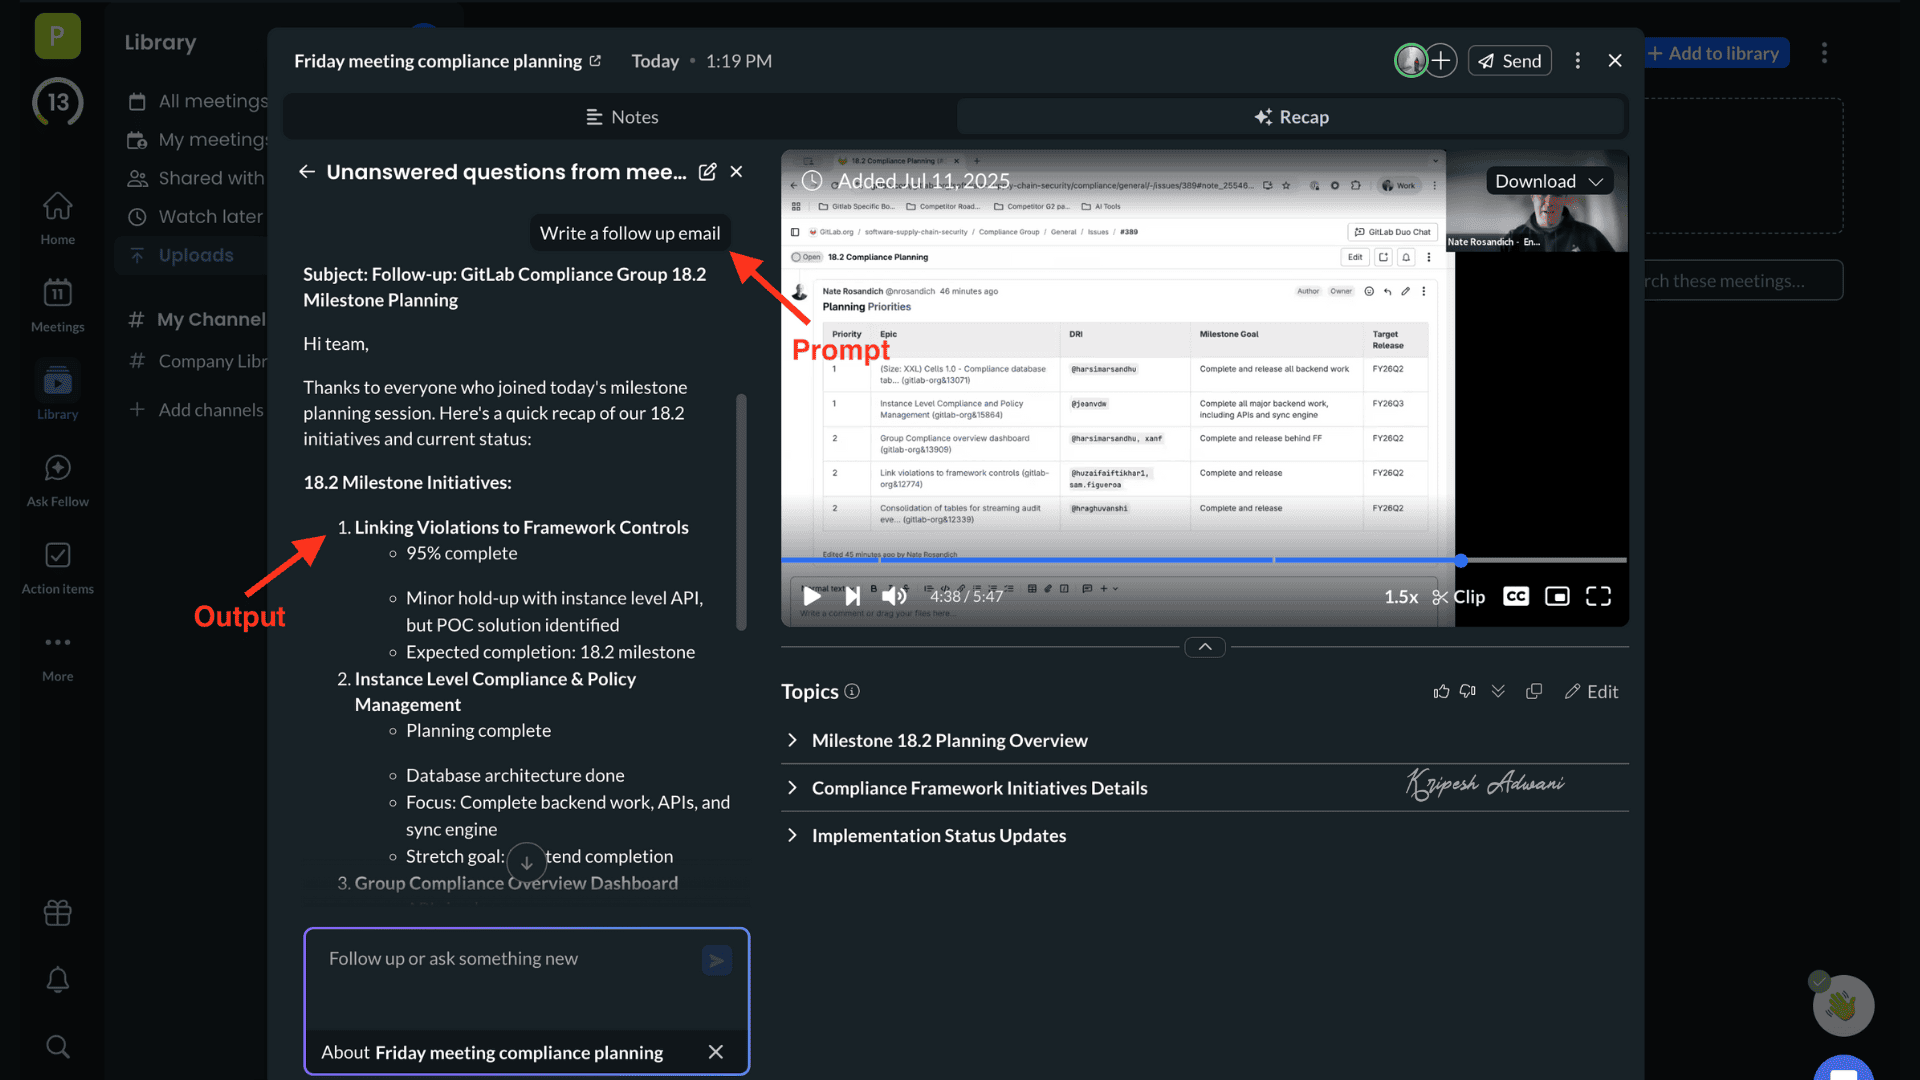
Task: Click Edit next to Topics
Action: point(1591,691)
